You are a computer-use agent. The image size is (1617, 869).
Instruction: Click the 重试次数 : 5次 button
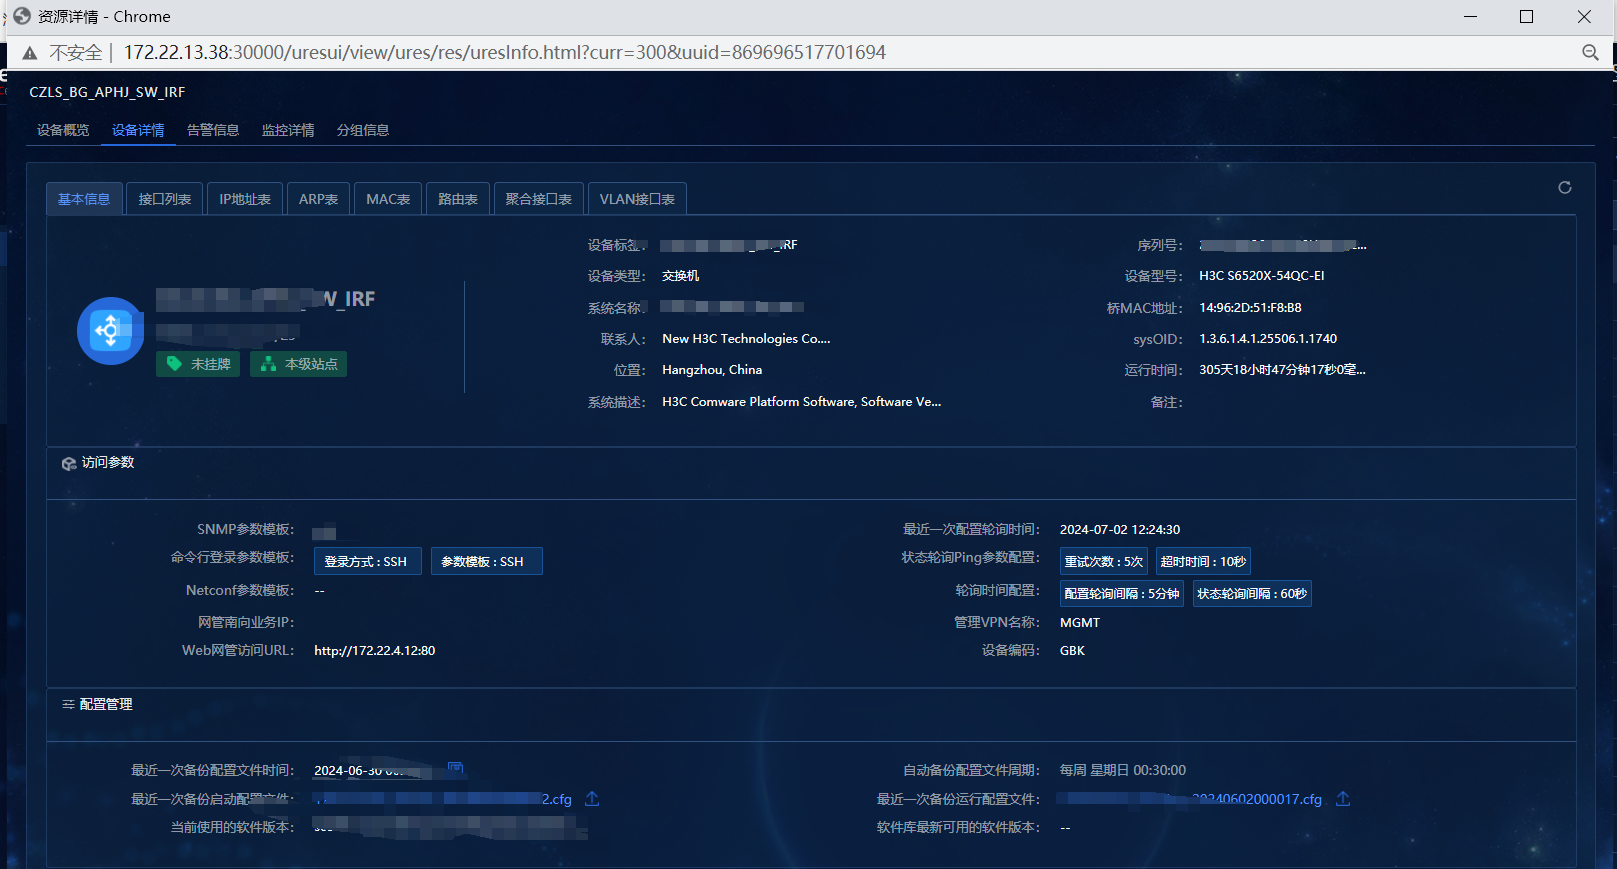(1103, 561)
